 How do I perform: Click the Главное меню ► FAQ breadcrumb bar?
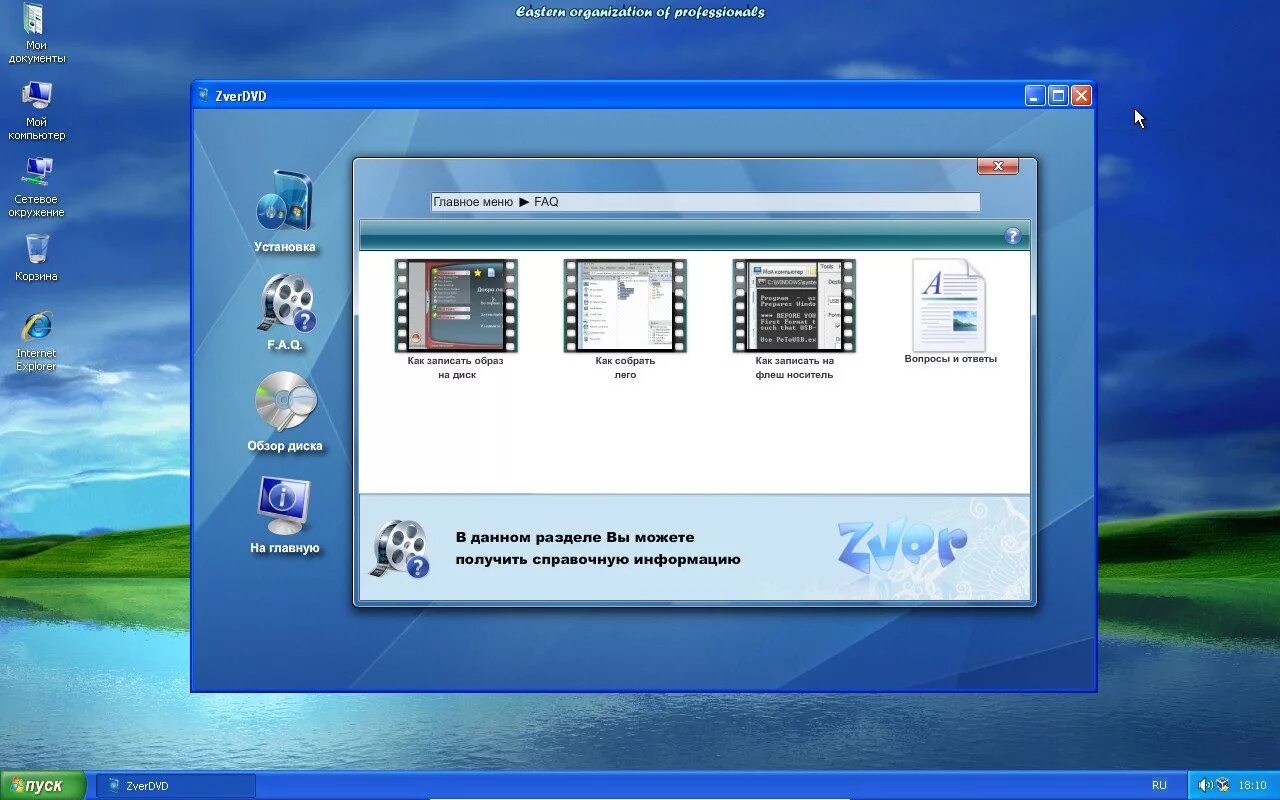pos(705,202)
